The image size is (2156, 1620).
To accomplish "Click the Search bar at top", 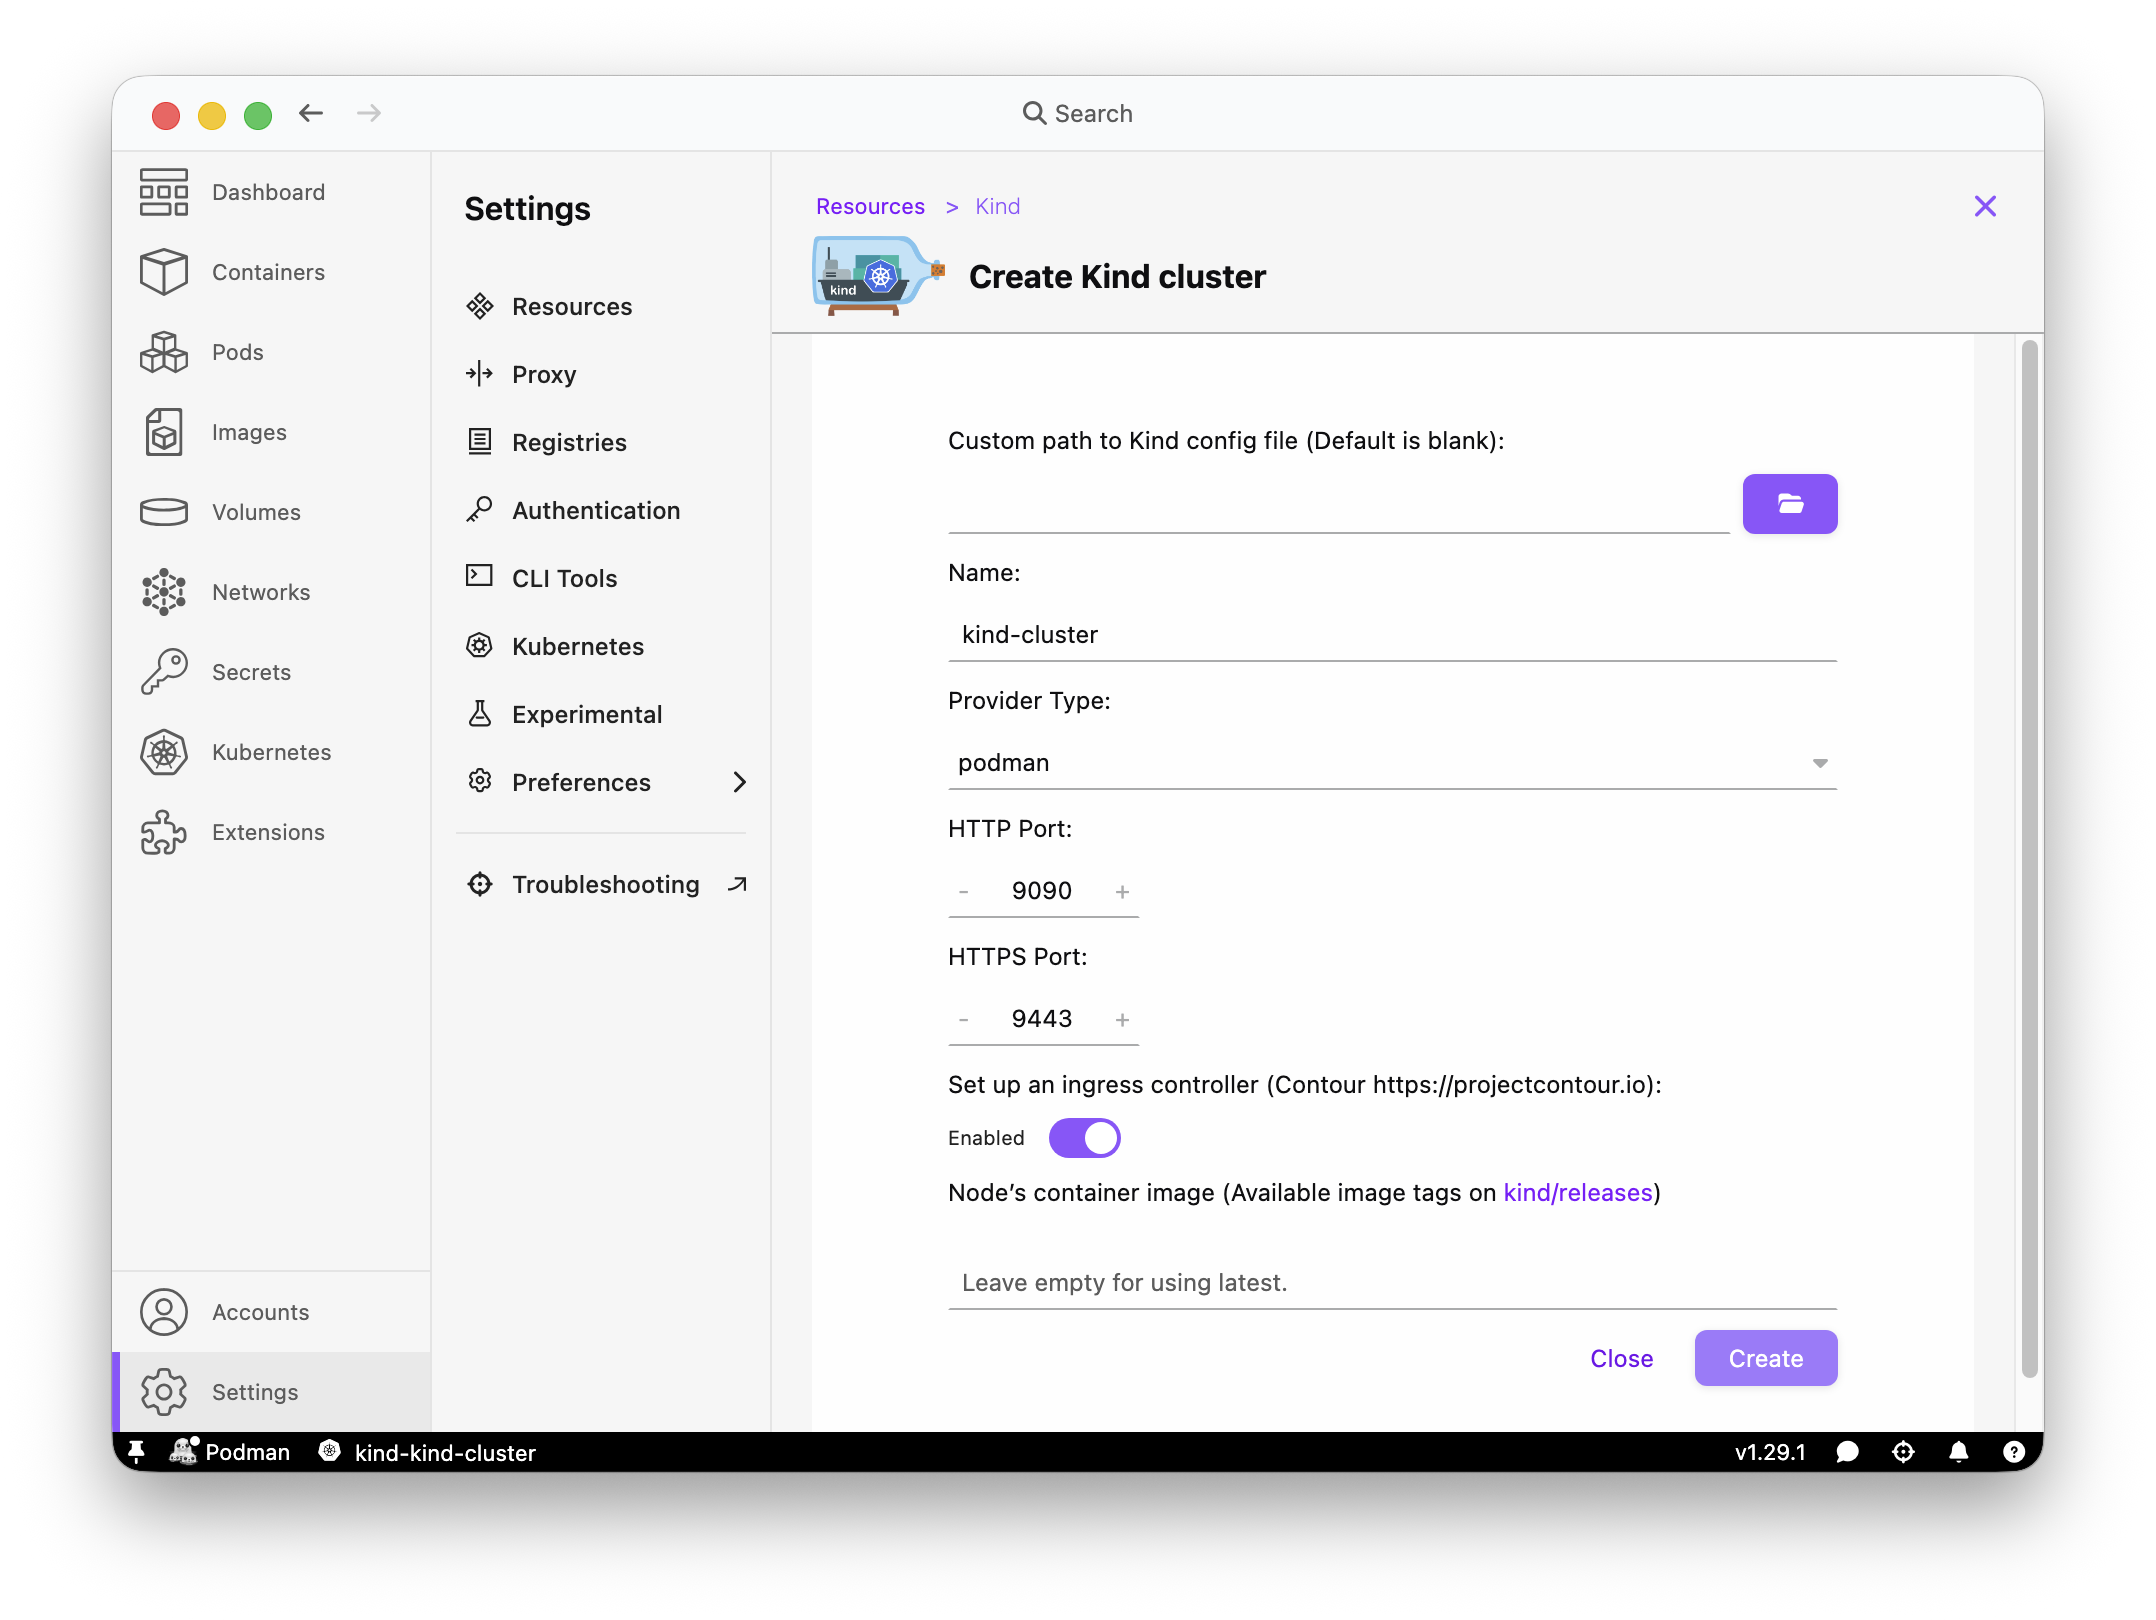I will coord(1078,113).
